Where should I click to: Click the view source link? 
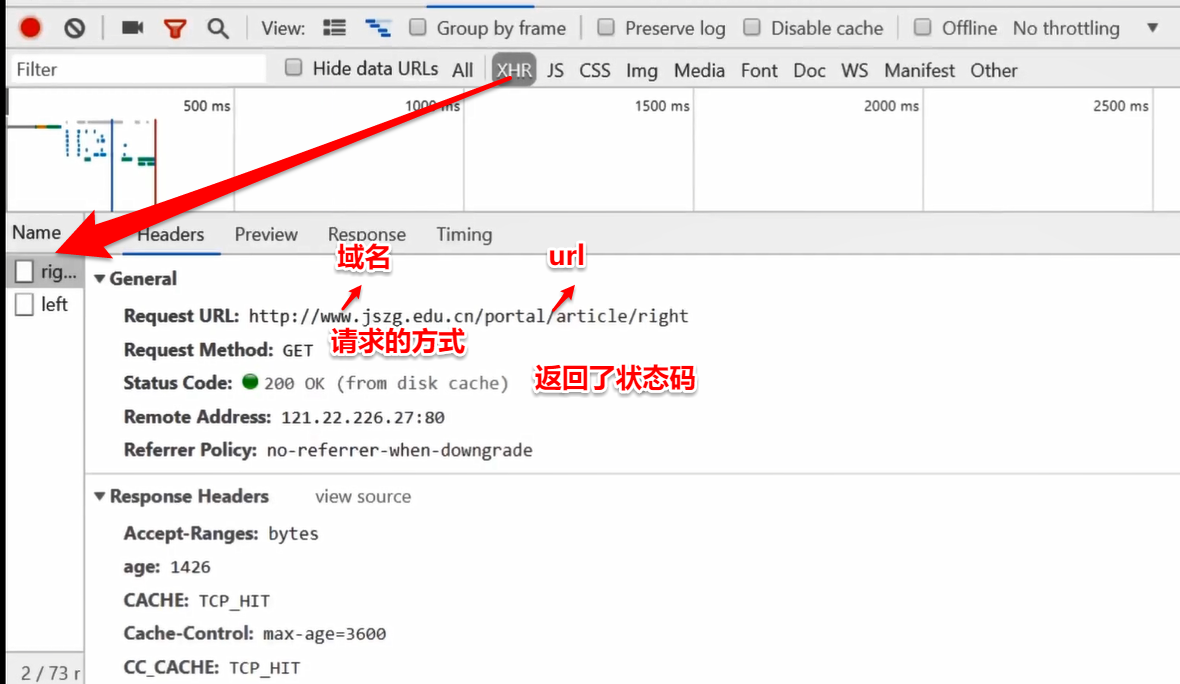tap(363, 496)
